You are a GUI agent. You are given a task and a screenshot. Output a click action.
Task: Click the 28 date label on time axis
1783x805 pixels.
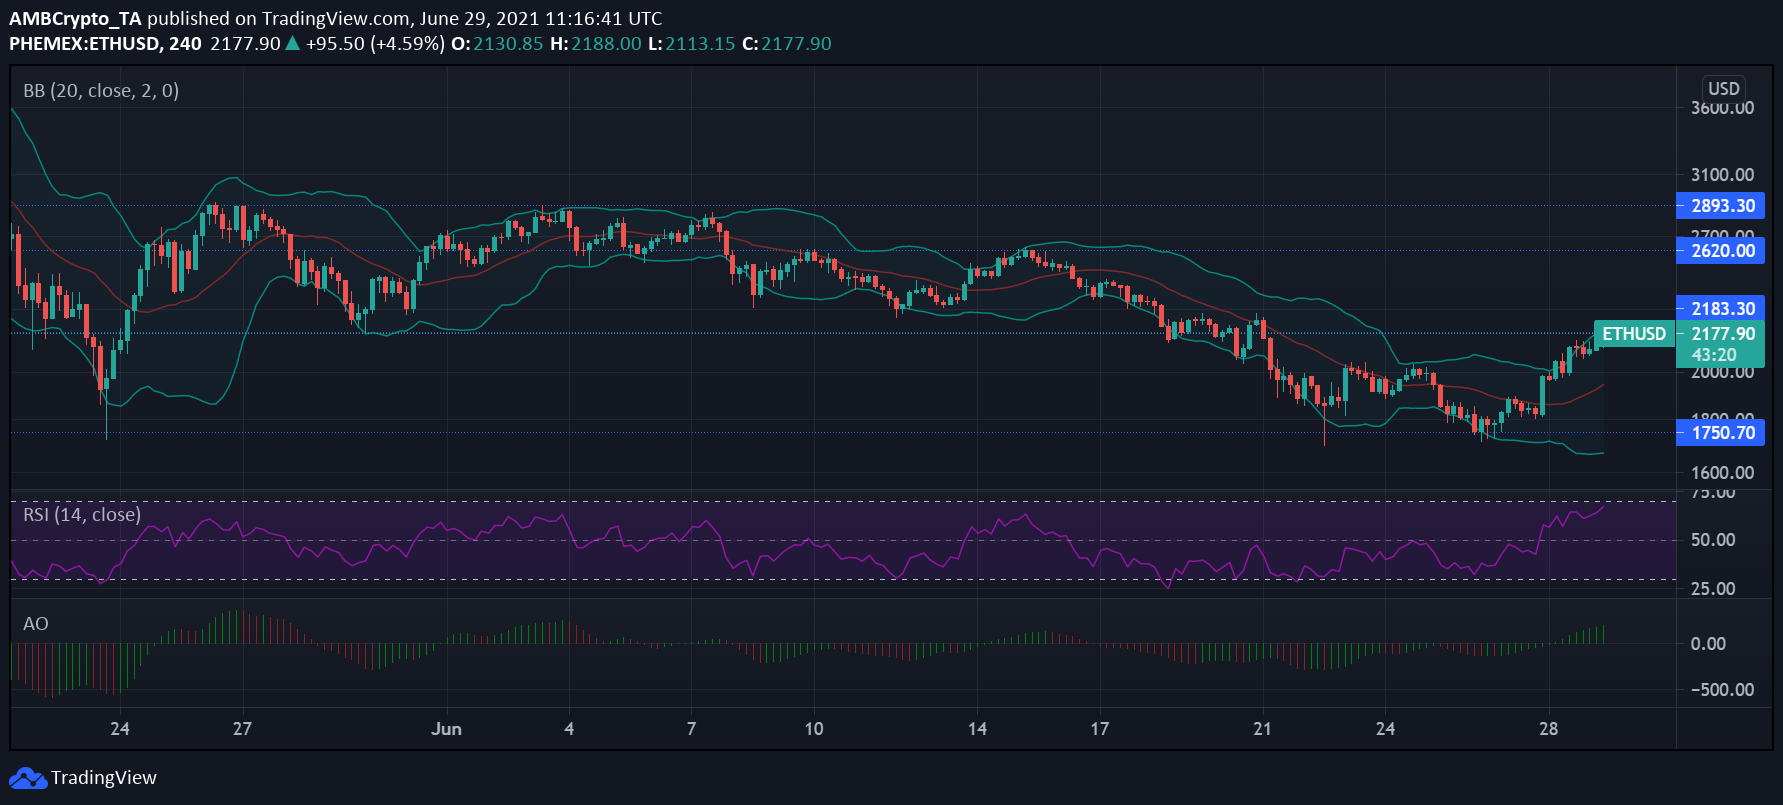pos(1548,729)
